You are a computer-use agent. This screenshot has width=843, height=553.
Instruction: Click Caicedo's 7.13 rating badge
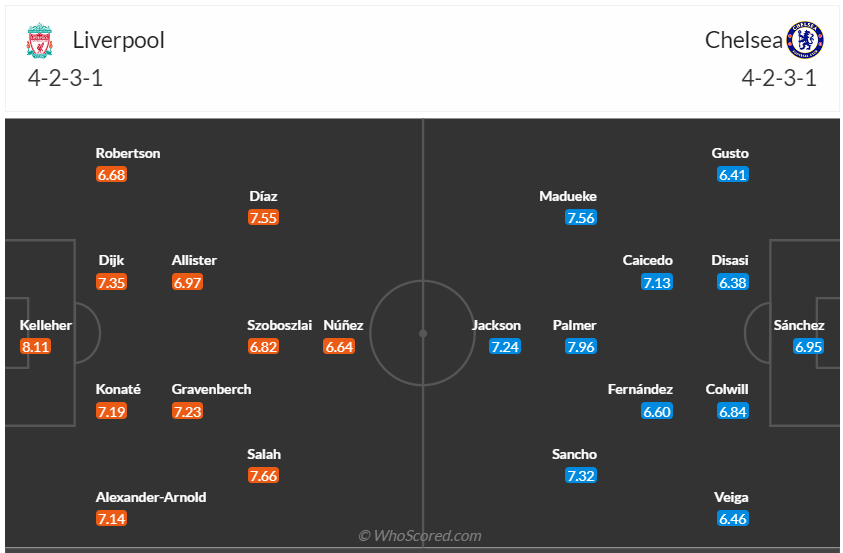657,283
